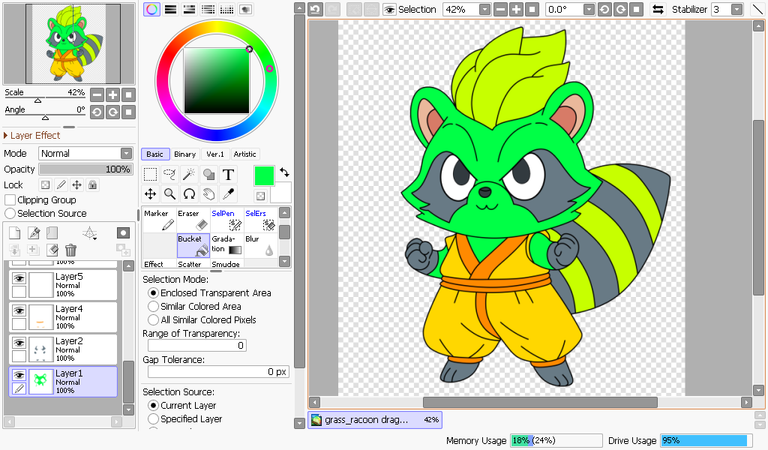Choose Similar Colored Area selection mode
768x450 pixels.
[x=153, y=307]
